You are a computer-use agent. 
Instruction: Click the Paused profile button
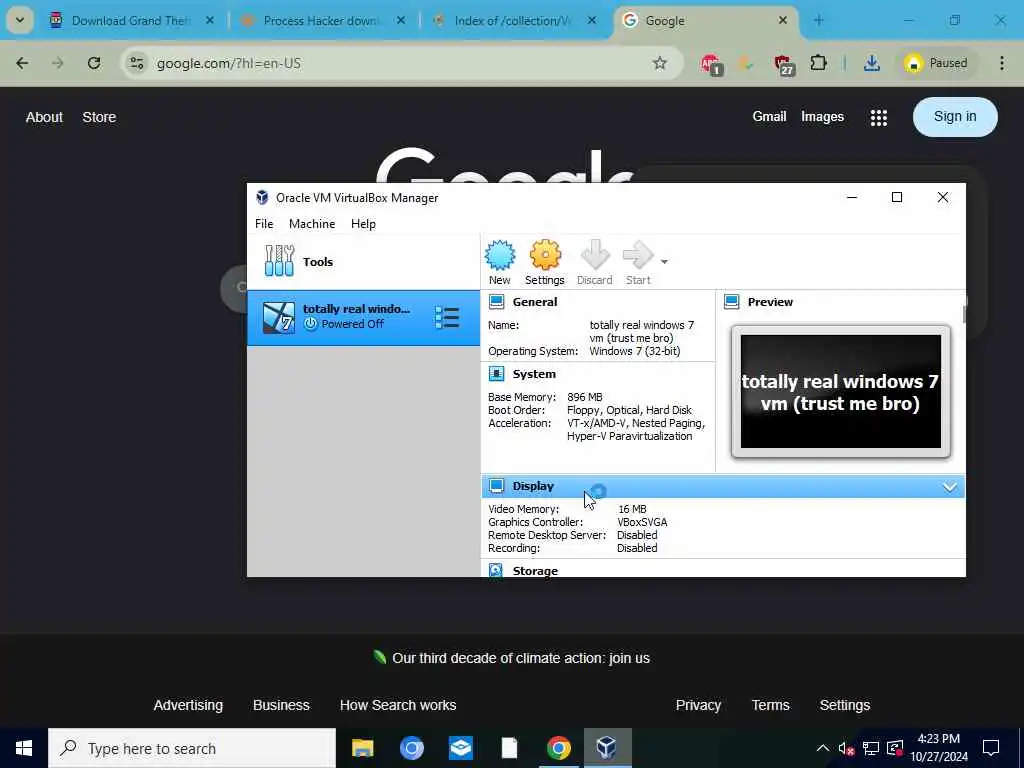(936, 63)
